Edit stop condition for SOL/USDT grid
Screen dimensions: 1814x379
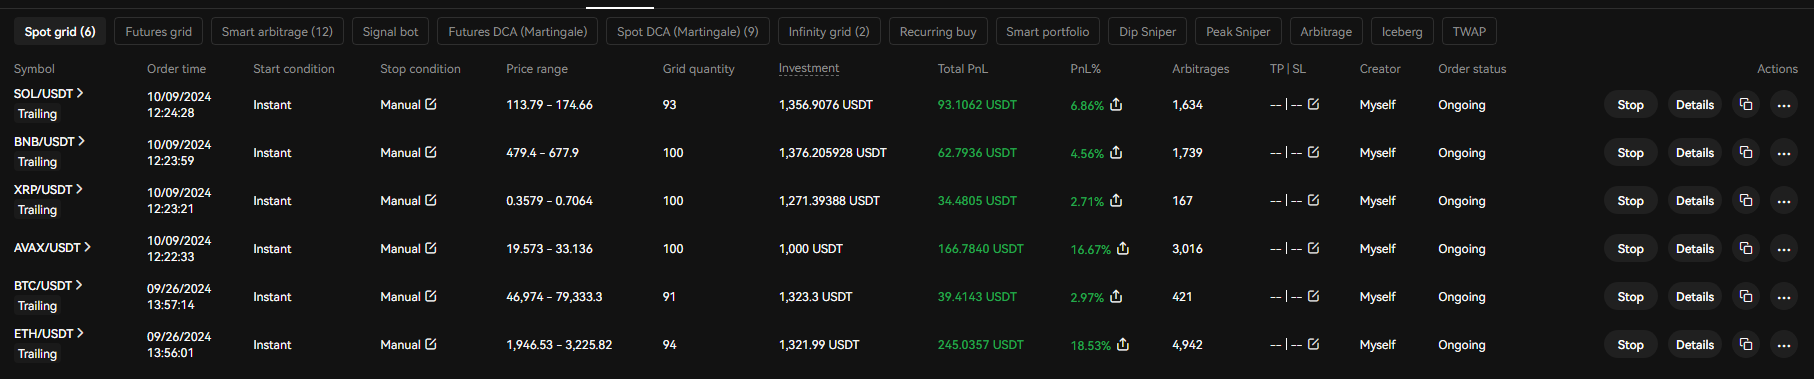tap(431, 104)
